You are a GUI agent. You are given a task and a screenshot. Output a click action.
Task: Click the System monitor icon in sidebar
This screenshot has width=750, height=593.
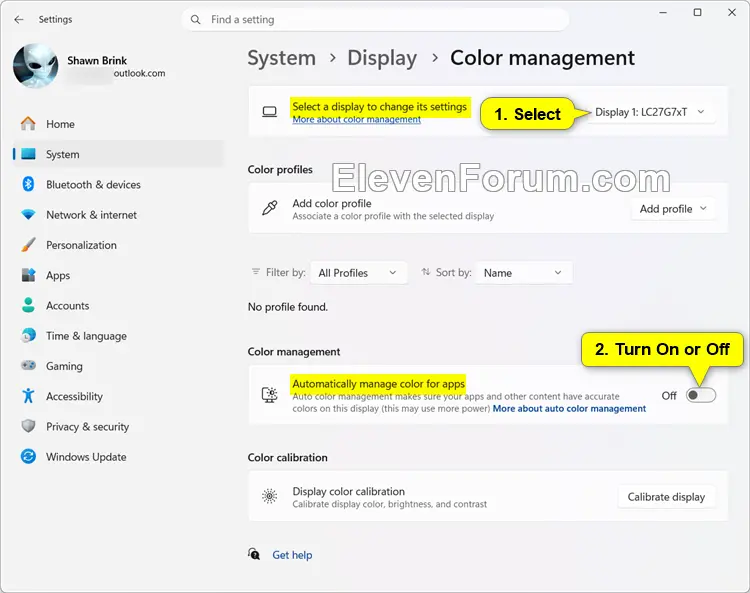pos(28,154)
